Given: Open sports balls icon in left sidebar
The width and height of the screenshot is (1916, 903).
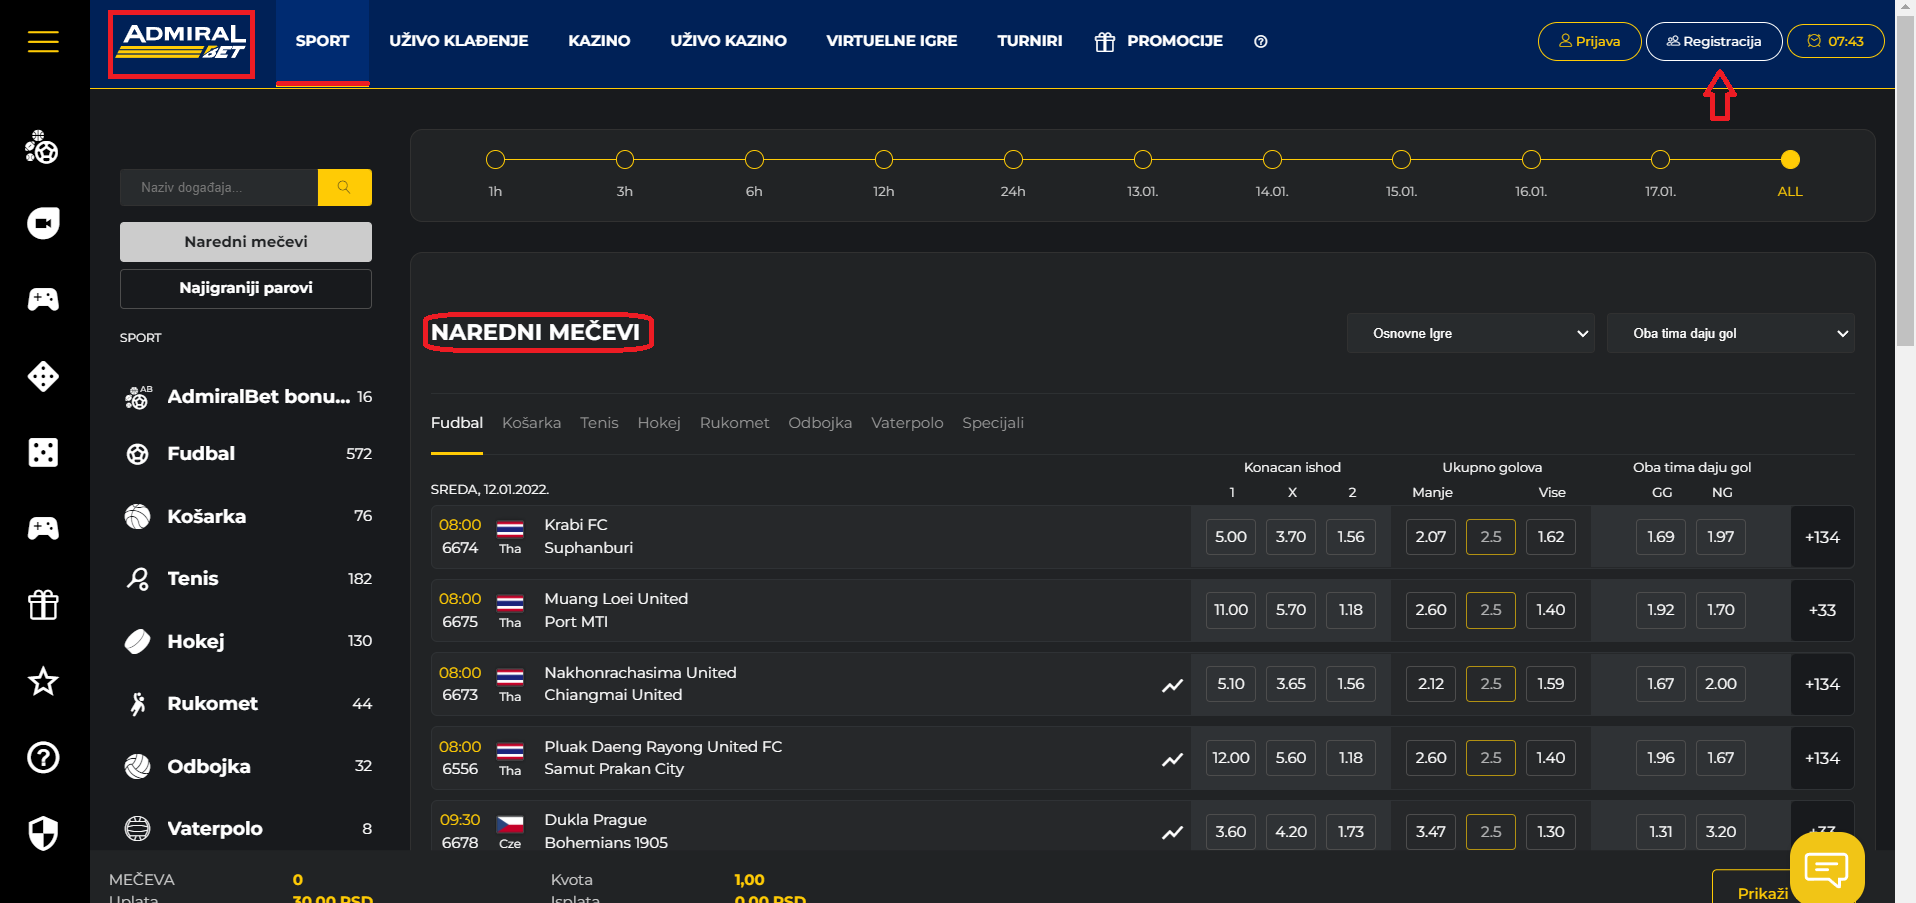Looking at the screenshot, I should (42, 147).
